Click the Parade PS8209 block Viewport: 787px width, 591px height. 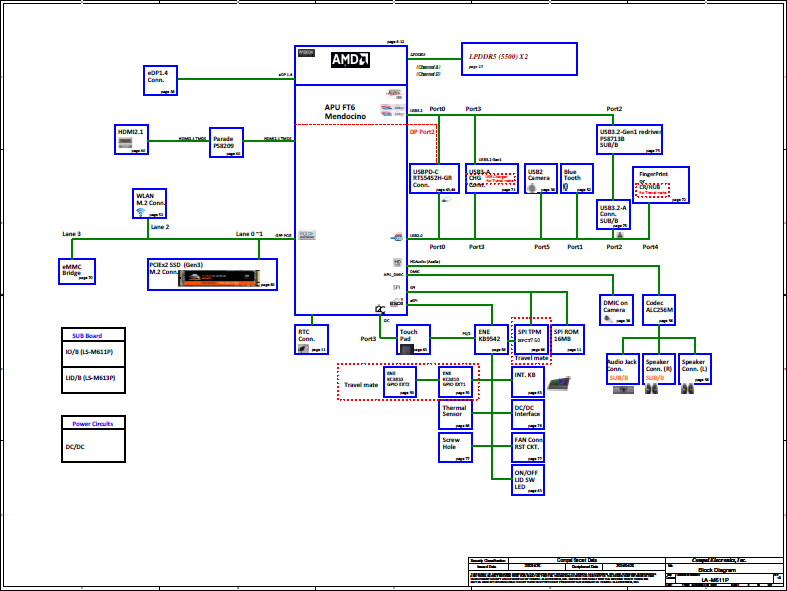pos(227,142)
